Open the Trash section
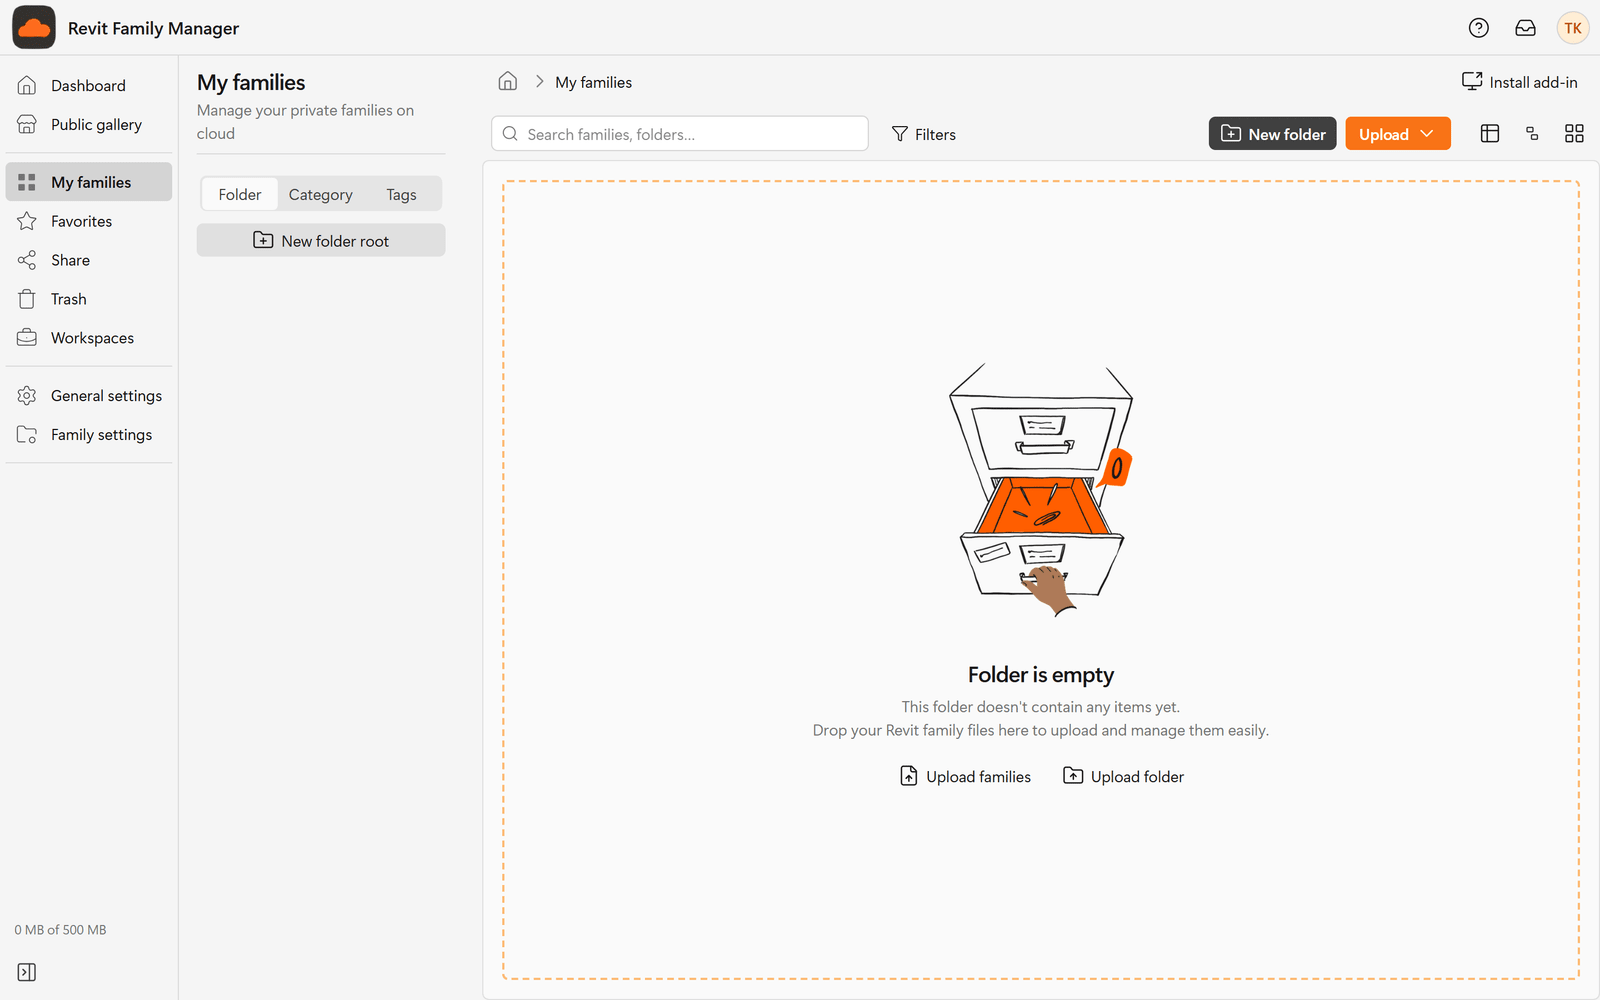1600x1000 pixels. click(x=89, y=299)
